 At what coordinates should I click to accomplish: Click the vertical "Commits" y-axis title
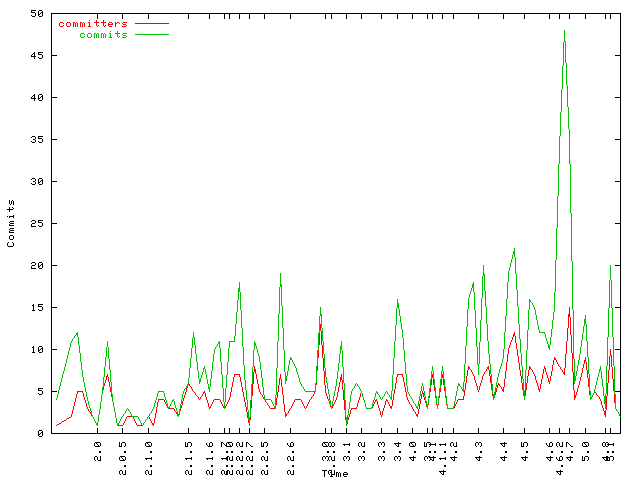(11, 223)
